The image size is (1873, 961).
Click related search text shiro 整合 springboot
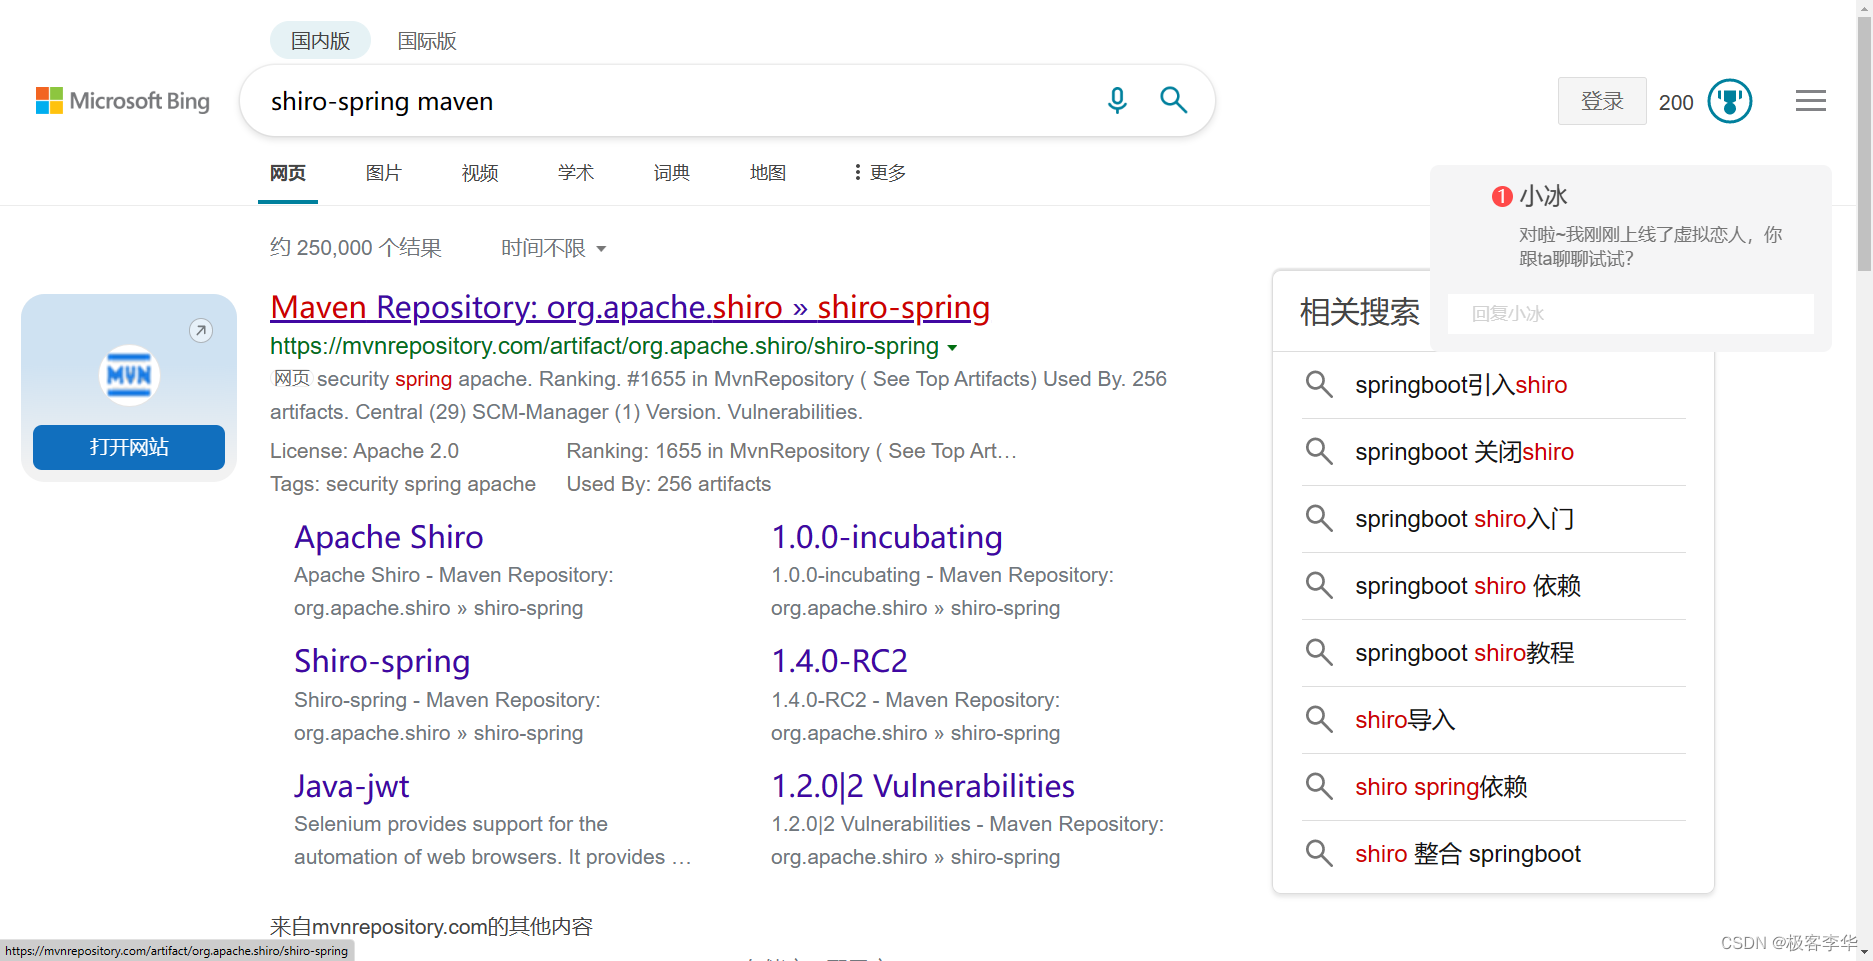click(x=1468, y=854)
